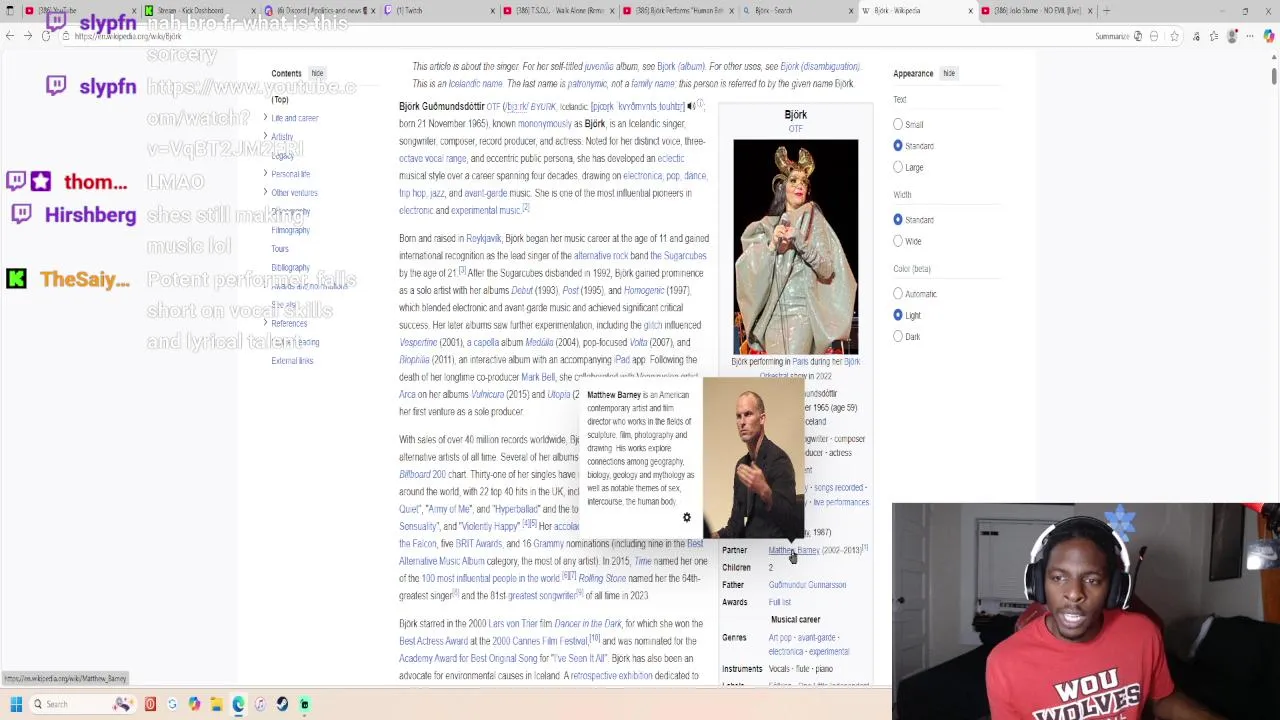Follow the Reykjavík link
The height and width of the screenshot is (720, 1280).
click(484, 238)
